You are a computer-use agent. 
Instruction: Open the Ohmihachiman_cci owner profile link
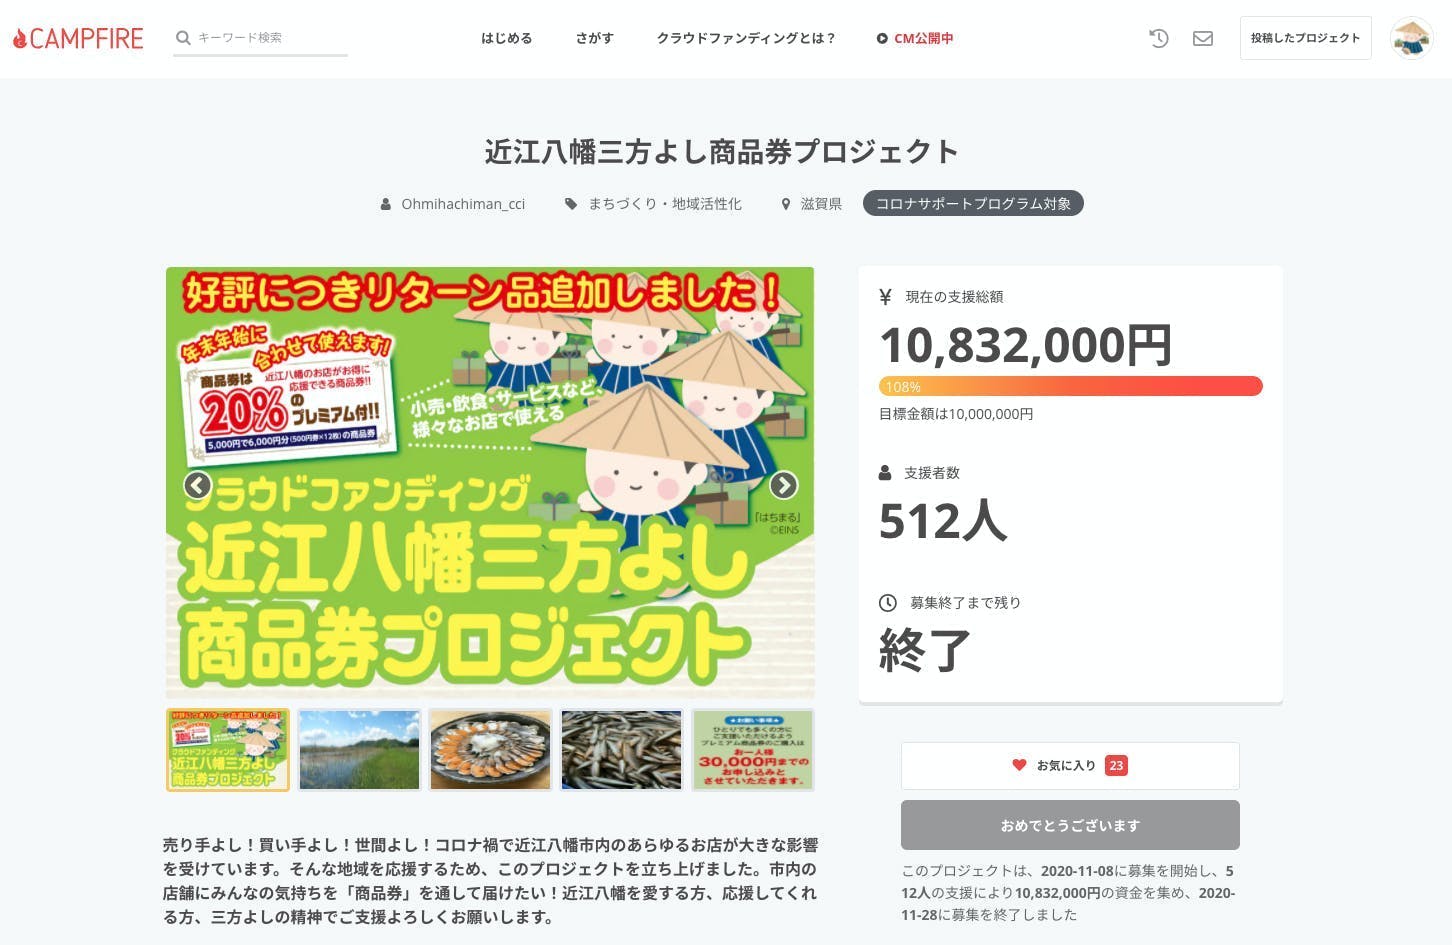coord(463,204)
